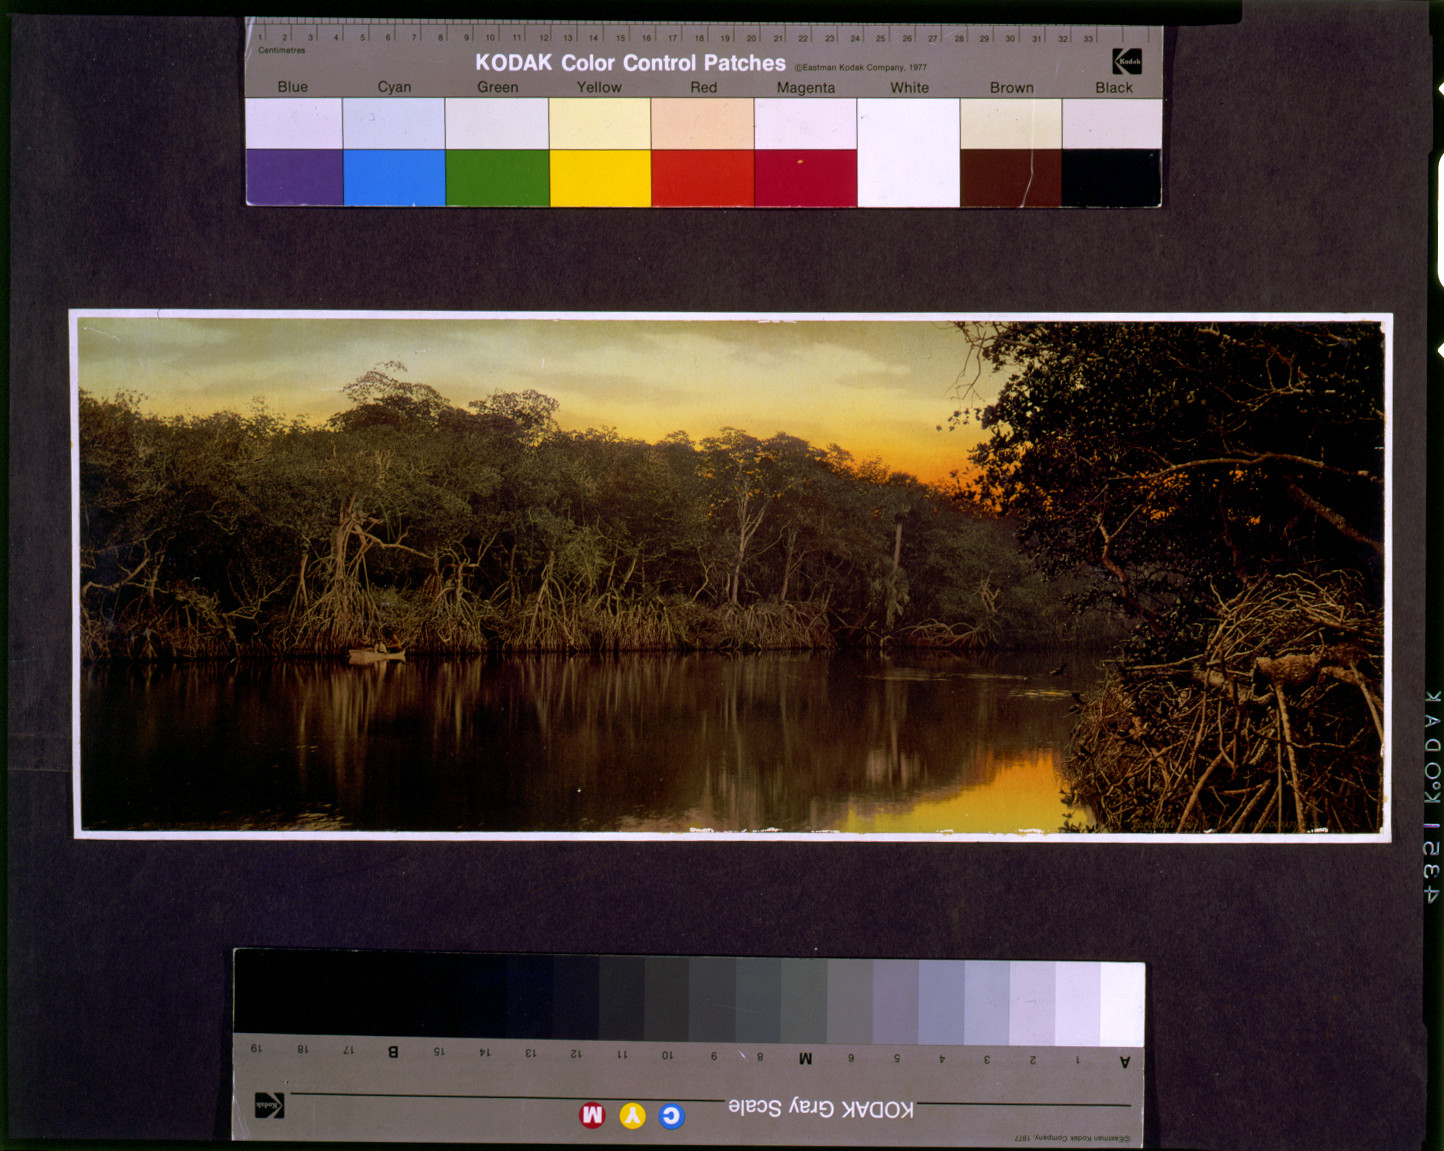Click the "Brown" label text
Viewport: 1444px width, 1151px height.
pyautogui.click(x=1011, y=88)
